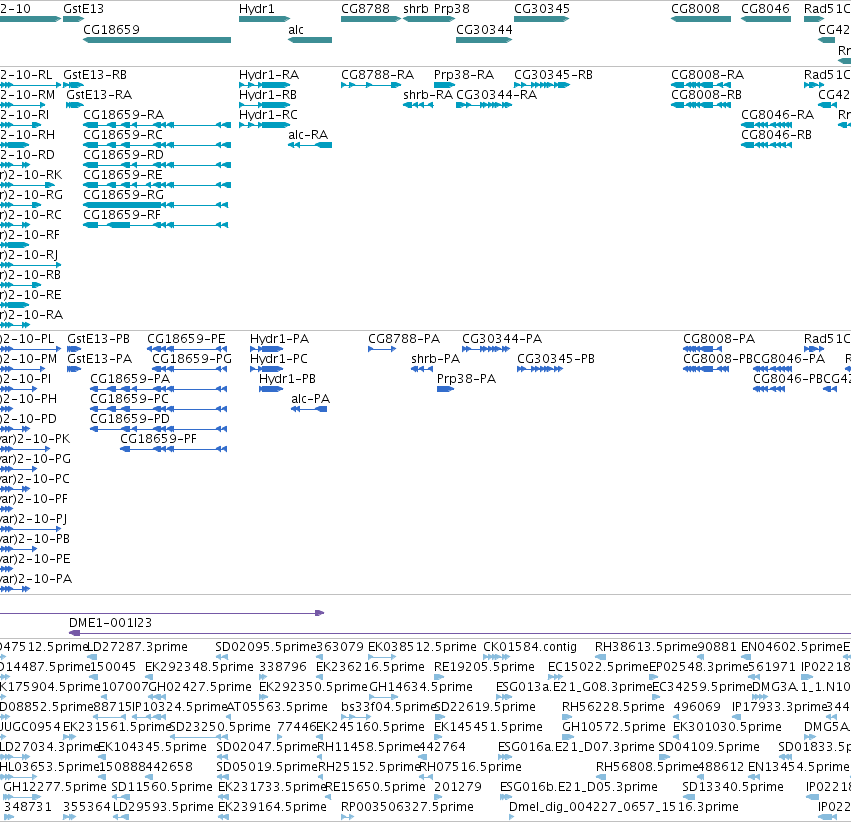Open the CG8788-RA transcript
Viewport: 851px width, 822px height.
(371, 85)
